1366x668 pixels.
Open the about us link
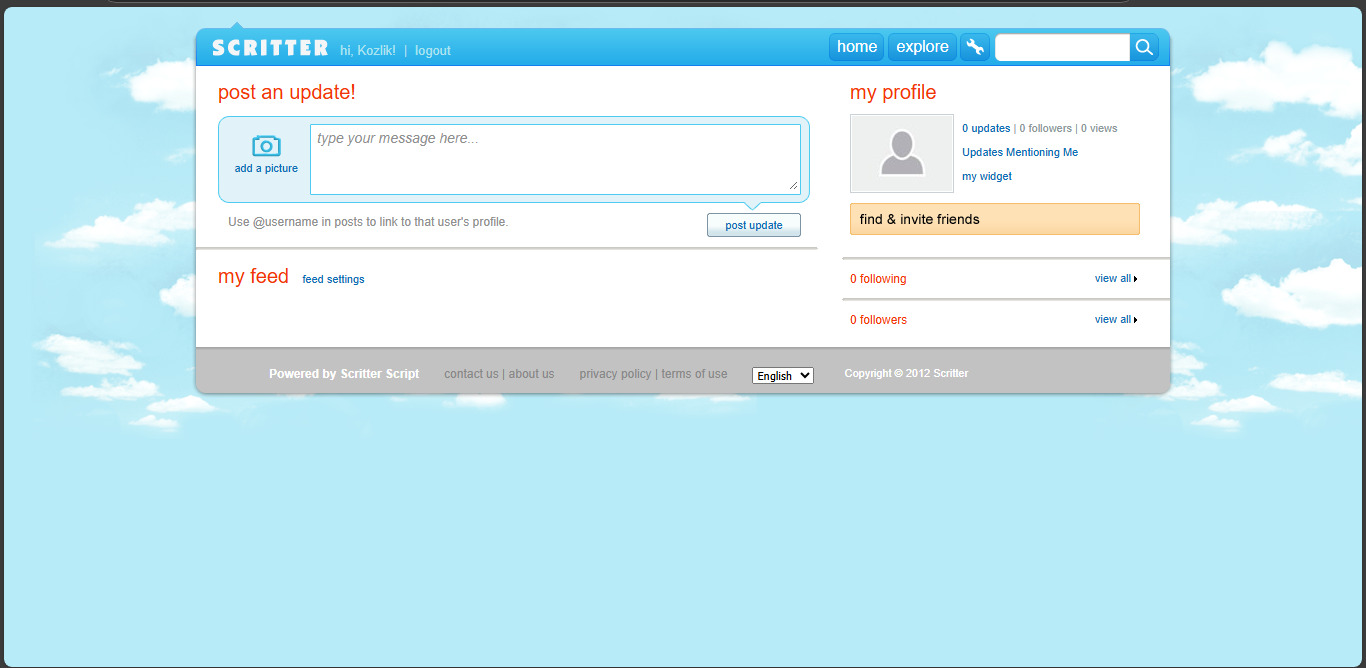pos(531,374)
